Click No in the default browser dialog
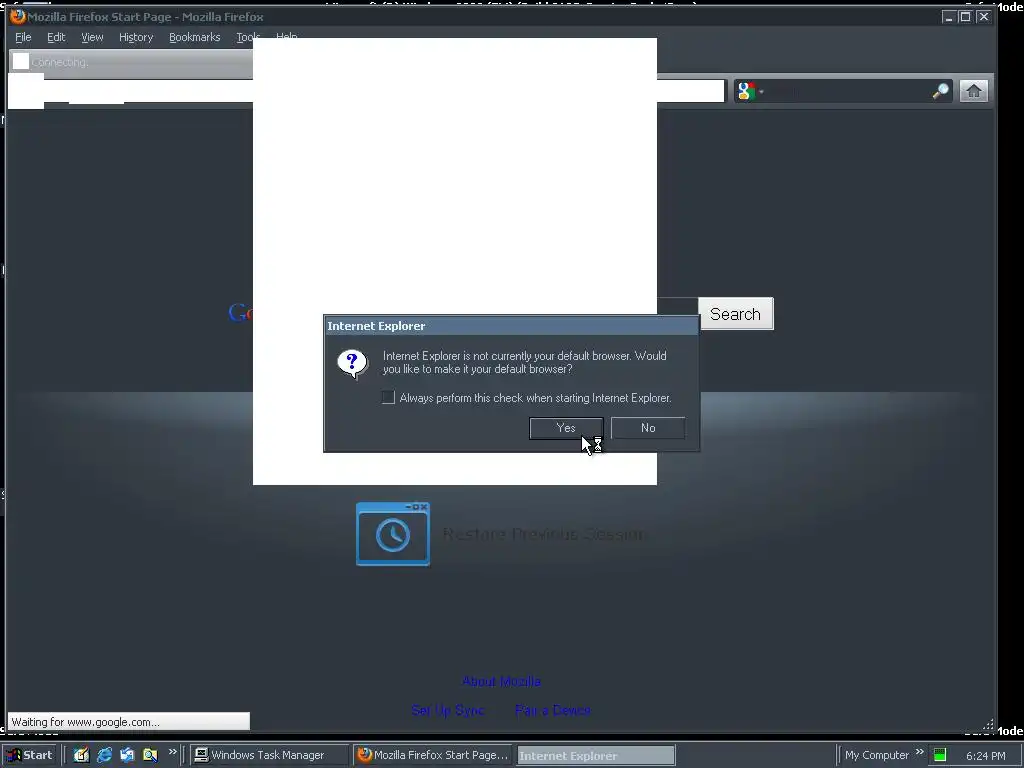This screenshot has width=1024, height=768. (648, 428)
